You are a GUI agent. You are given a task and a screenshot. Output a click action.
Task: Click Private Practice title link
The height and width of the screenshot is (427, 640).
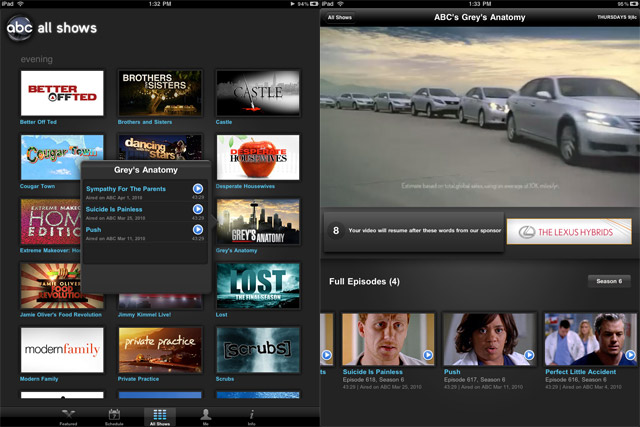[138, 379]
